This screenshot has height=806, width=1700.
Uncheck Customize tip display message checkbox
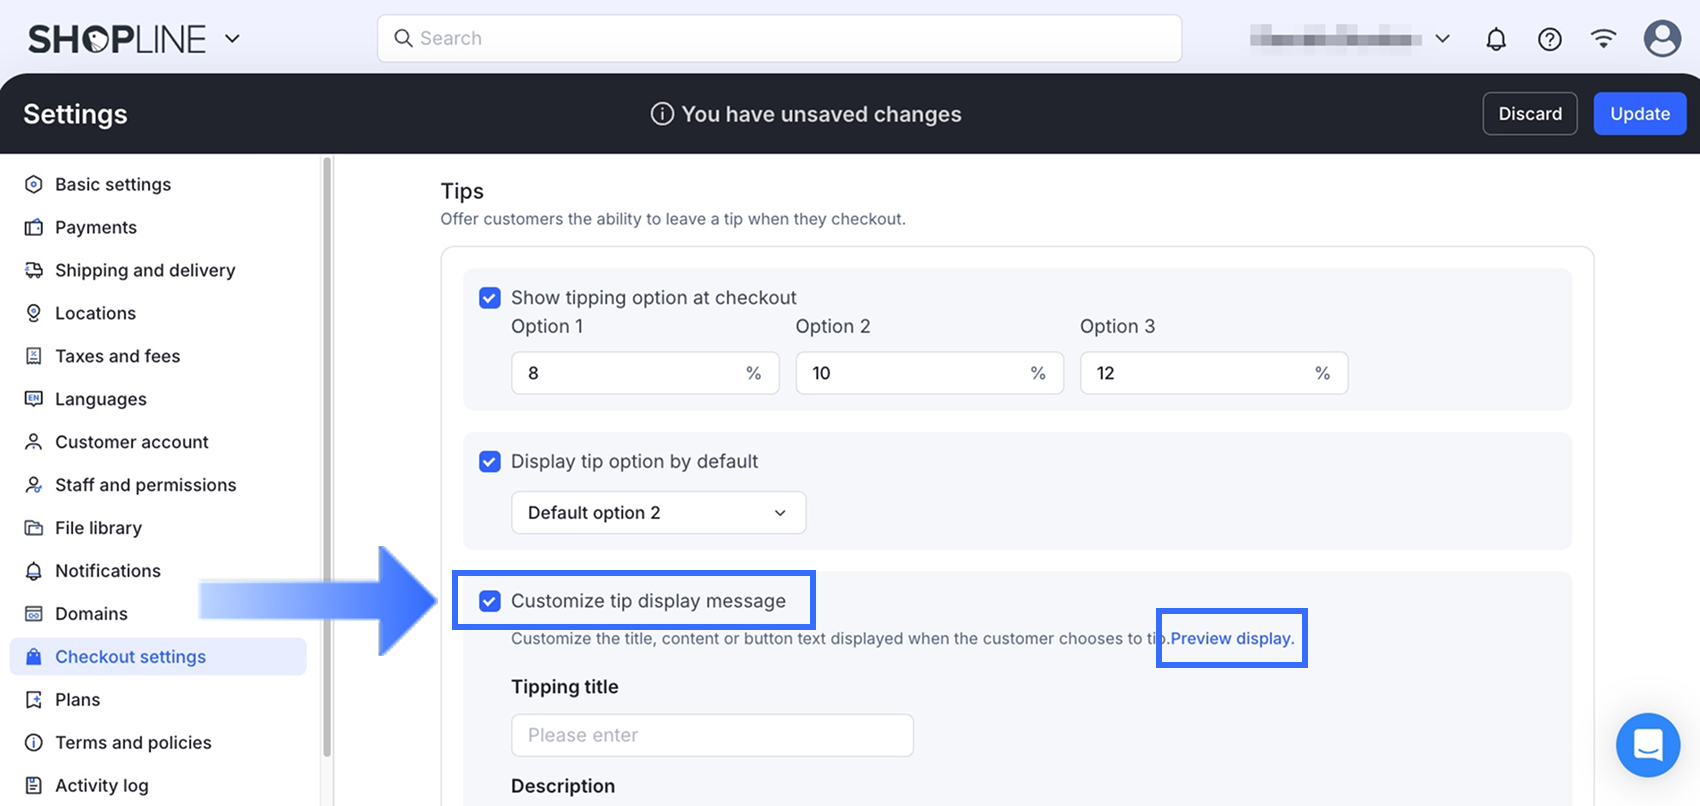[490, 601]
